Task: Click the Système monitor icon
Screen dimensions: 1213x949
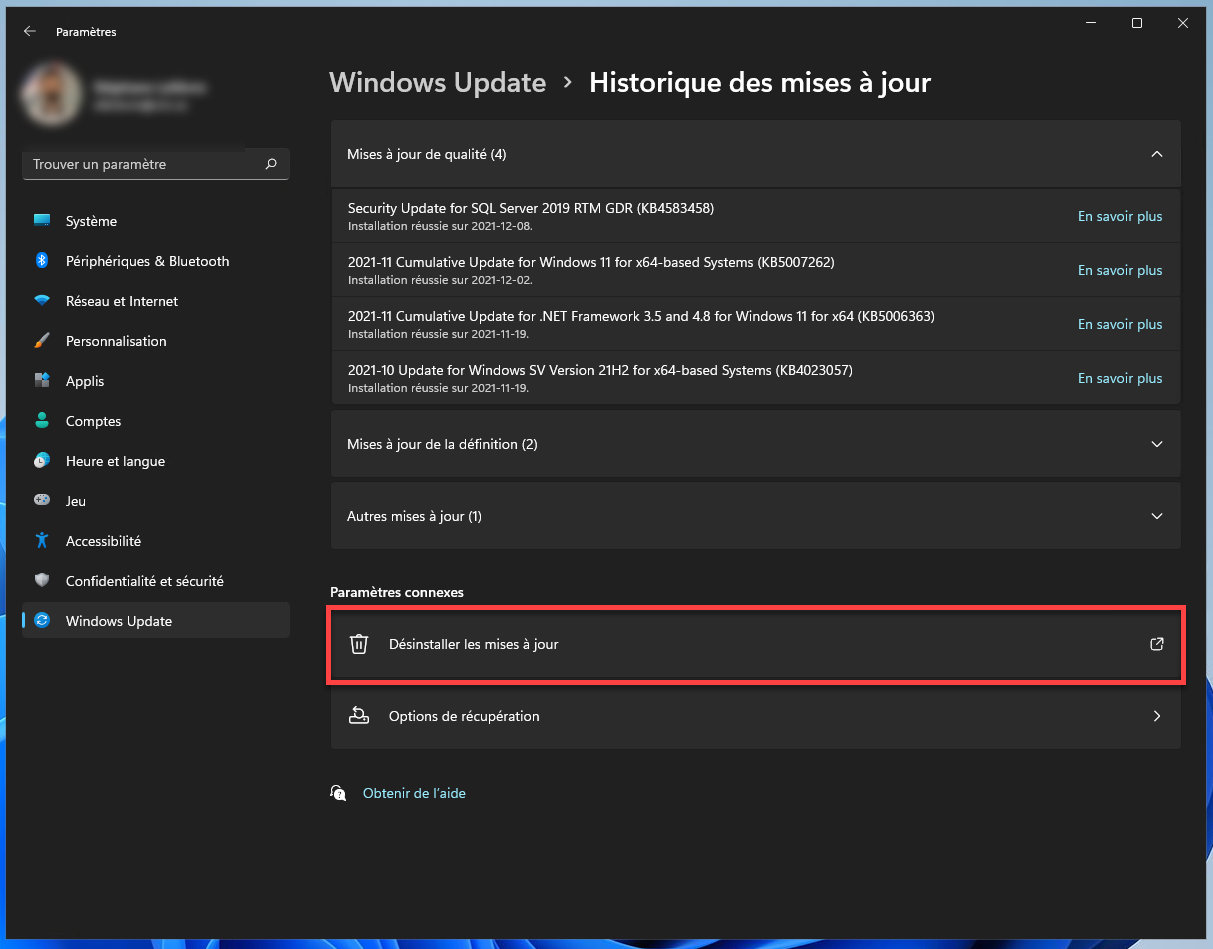Action: click(42, 221)
